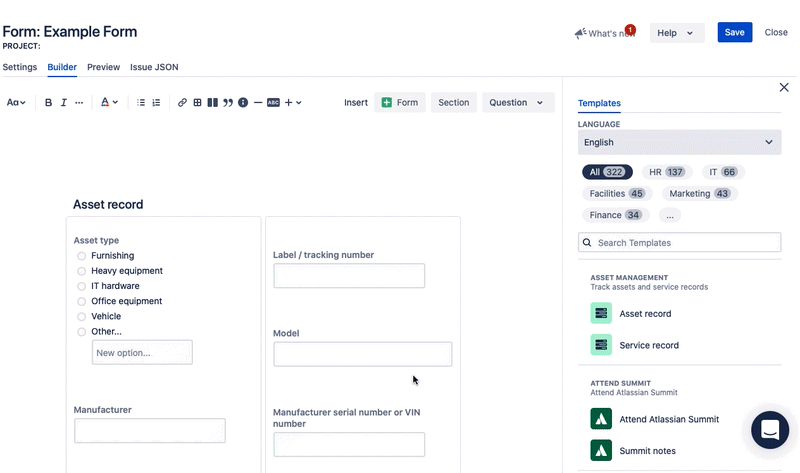Click the Summit notes template icon
The width and height of the screenshot is (800, 473).
(601, 451)
